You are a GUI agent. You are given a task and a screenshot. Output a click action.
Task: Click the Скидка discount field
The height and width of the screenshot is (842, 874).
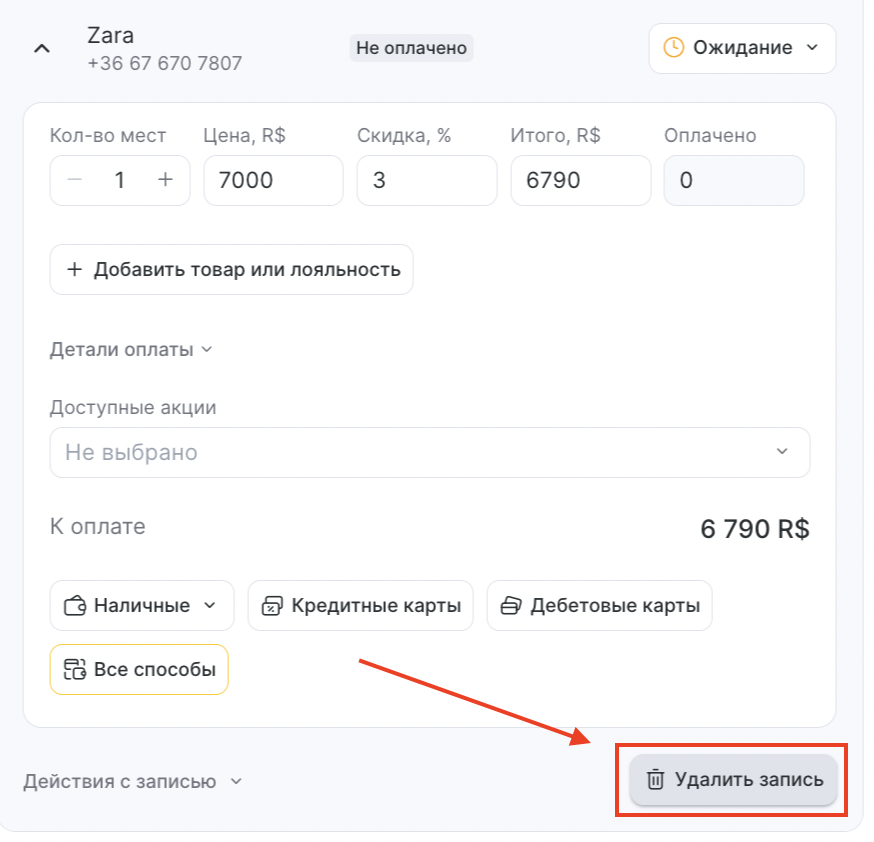coord(427,181)
